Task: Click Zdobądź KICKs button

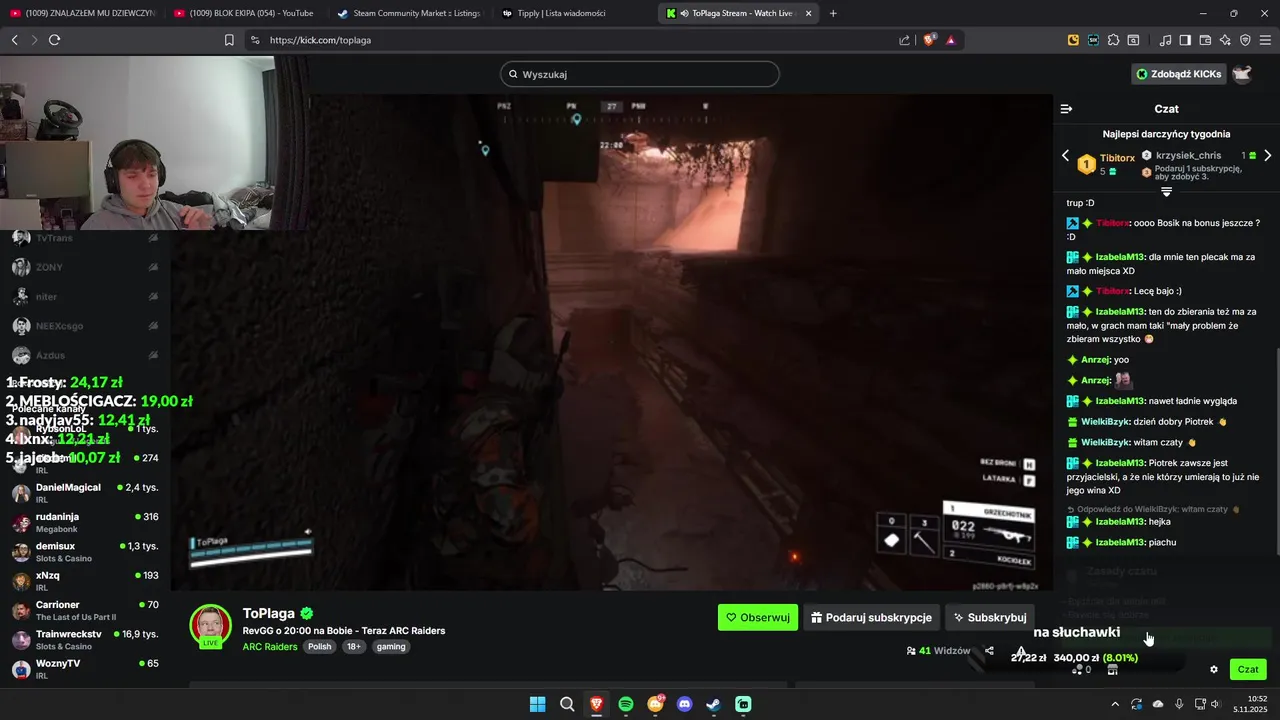Action: 1178,74
